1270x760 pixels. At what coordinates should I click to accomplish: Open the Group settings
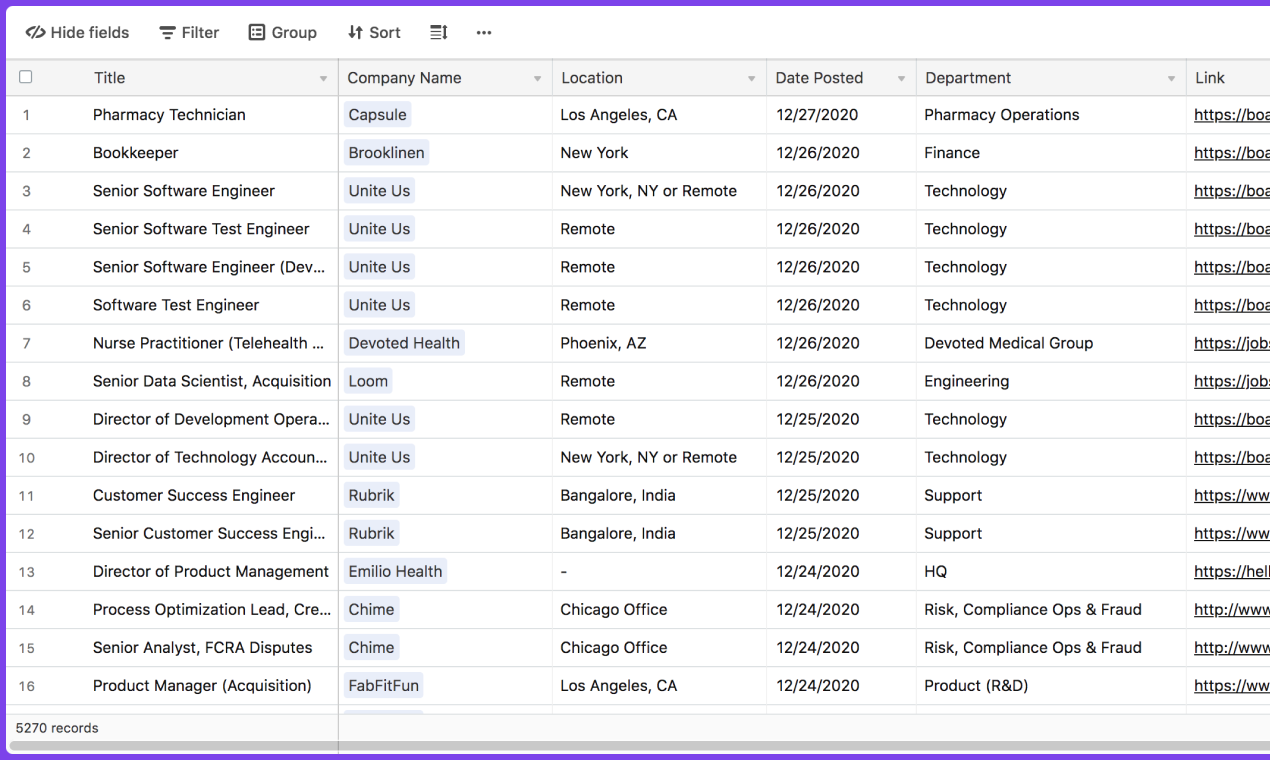(283, 32)
